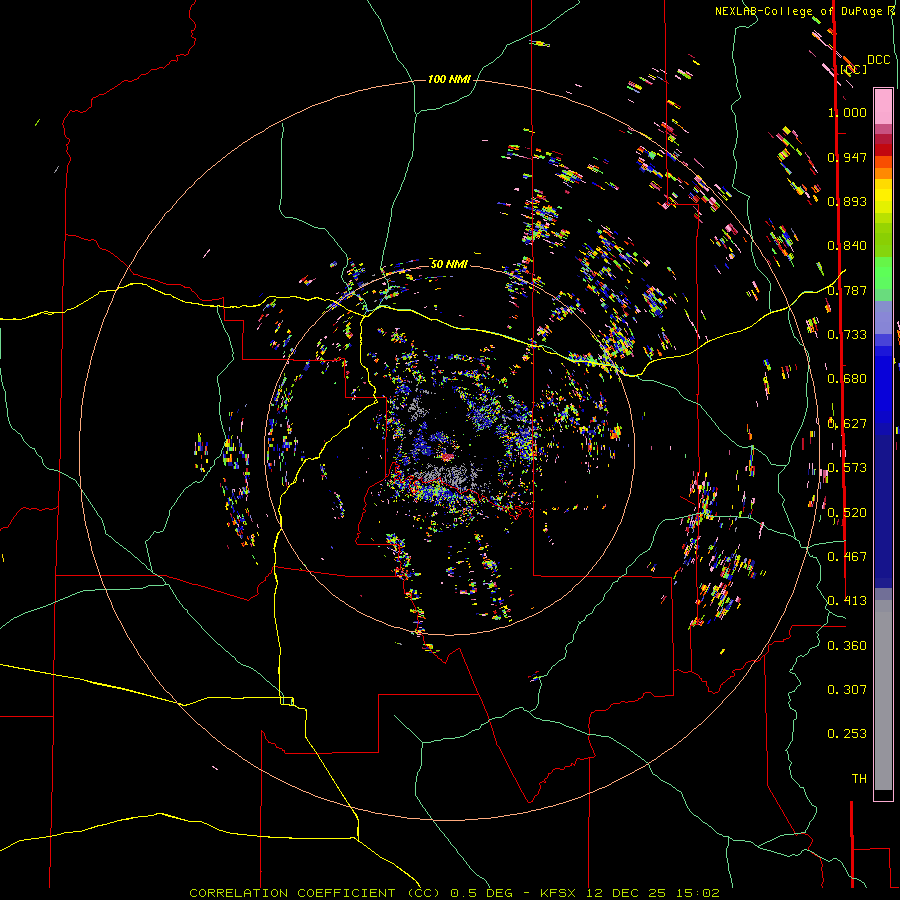
Task: Click the 0.627 color scale value
Action: click(x=847, y=424)
